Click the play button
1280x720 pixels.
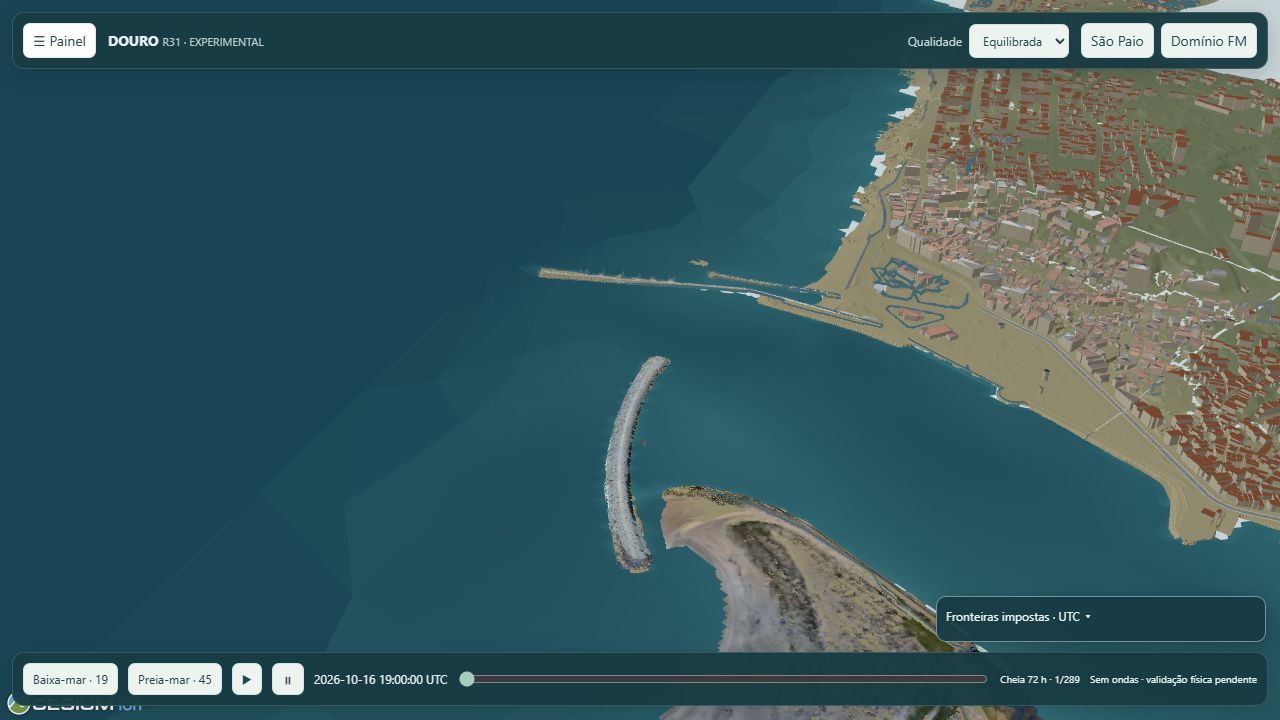[x=247, y=679]
